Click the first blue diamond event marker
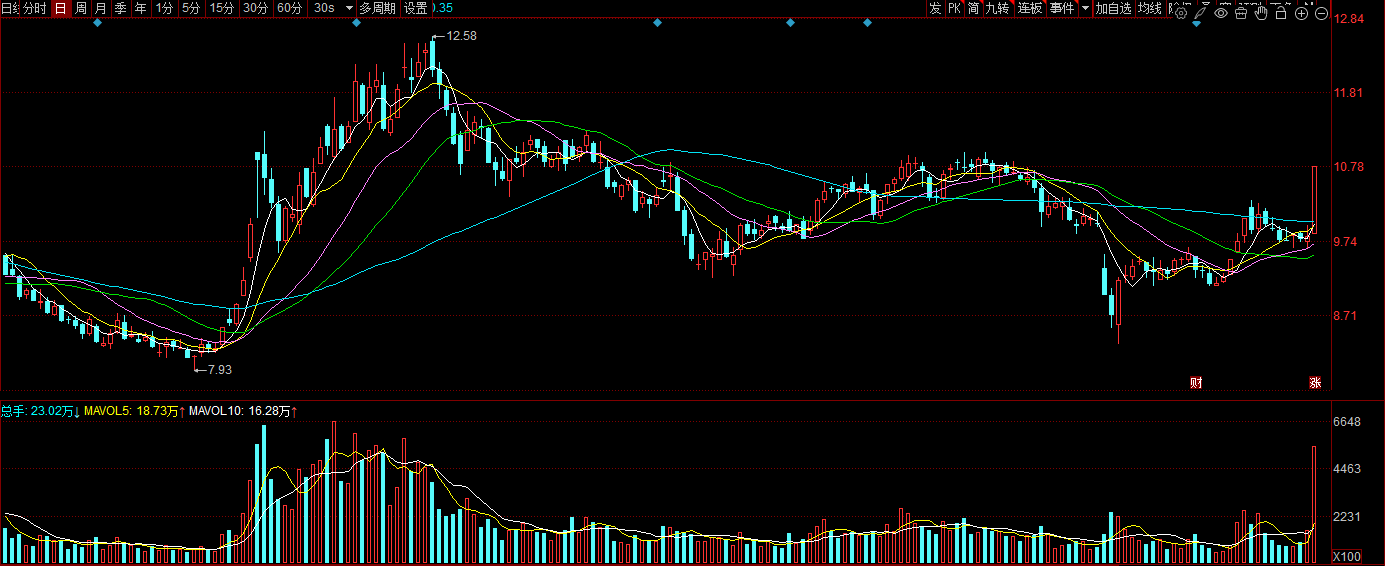 (97, 23)
